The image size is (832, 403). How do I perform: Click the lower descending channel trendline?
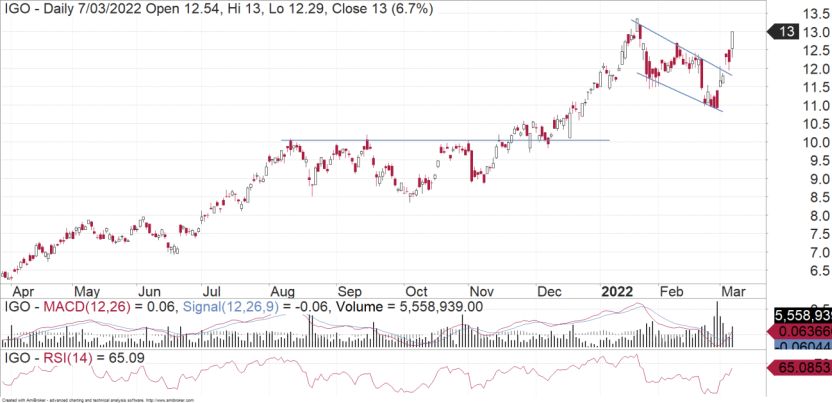click(x=680, y=92)
